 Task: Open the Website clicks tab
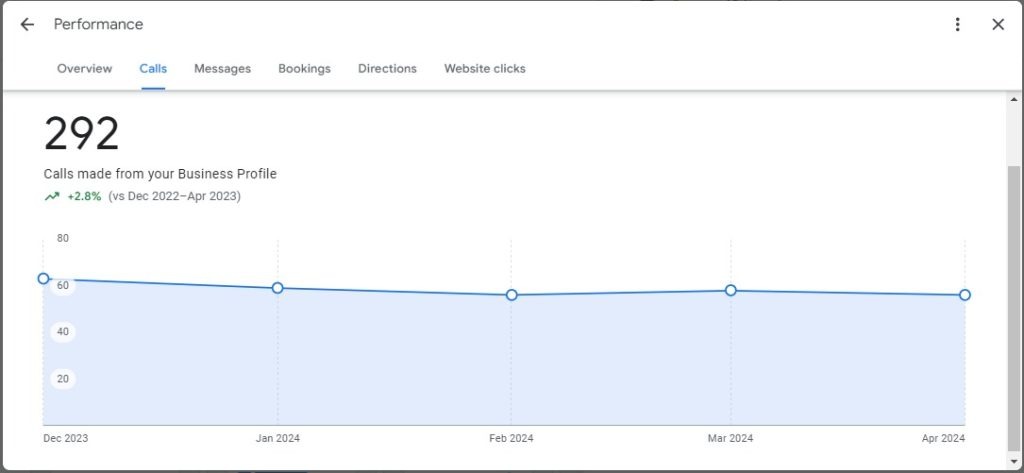click(485, 69)
